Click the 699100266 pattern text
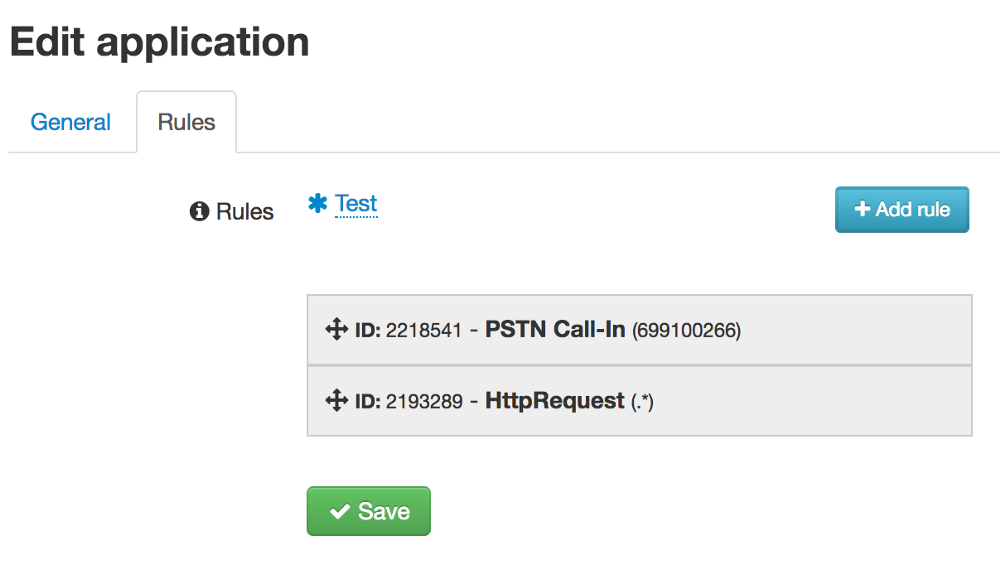The width and height of the screenshot is (1000, 569). [x=687, y=330]
